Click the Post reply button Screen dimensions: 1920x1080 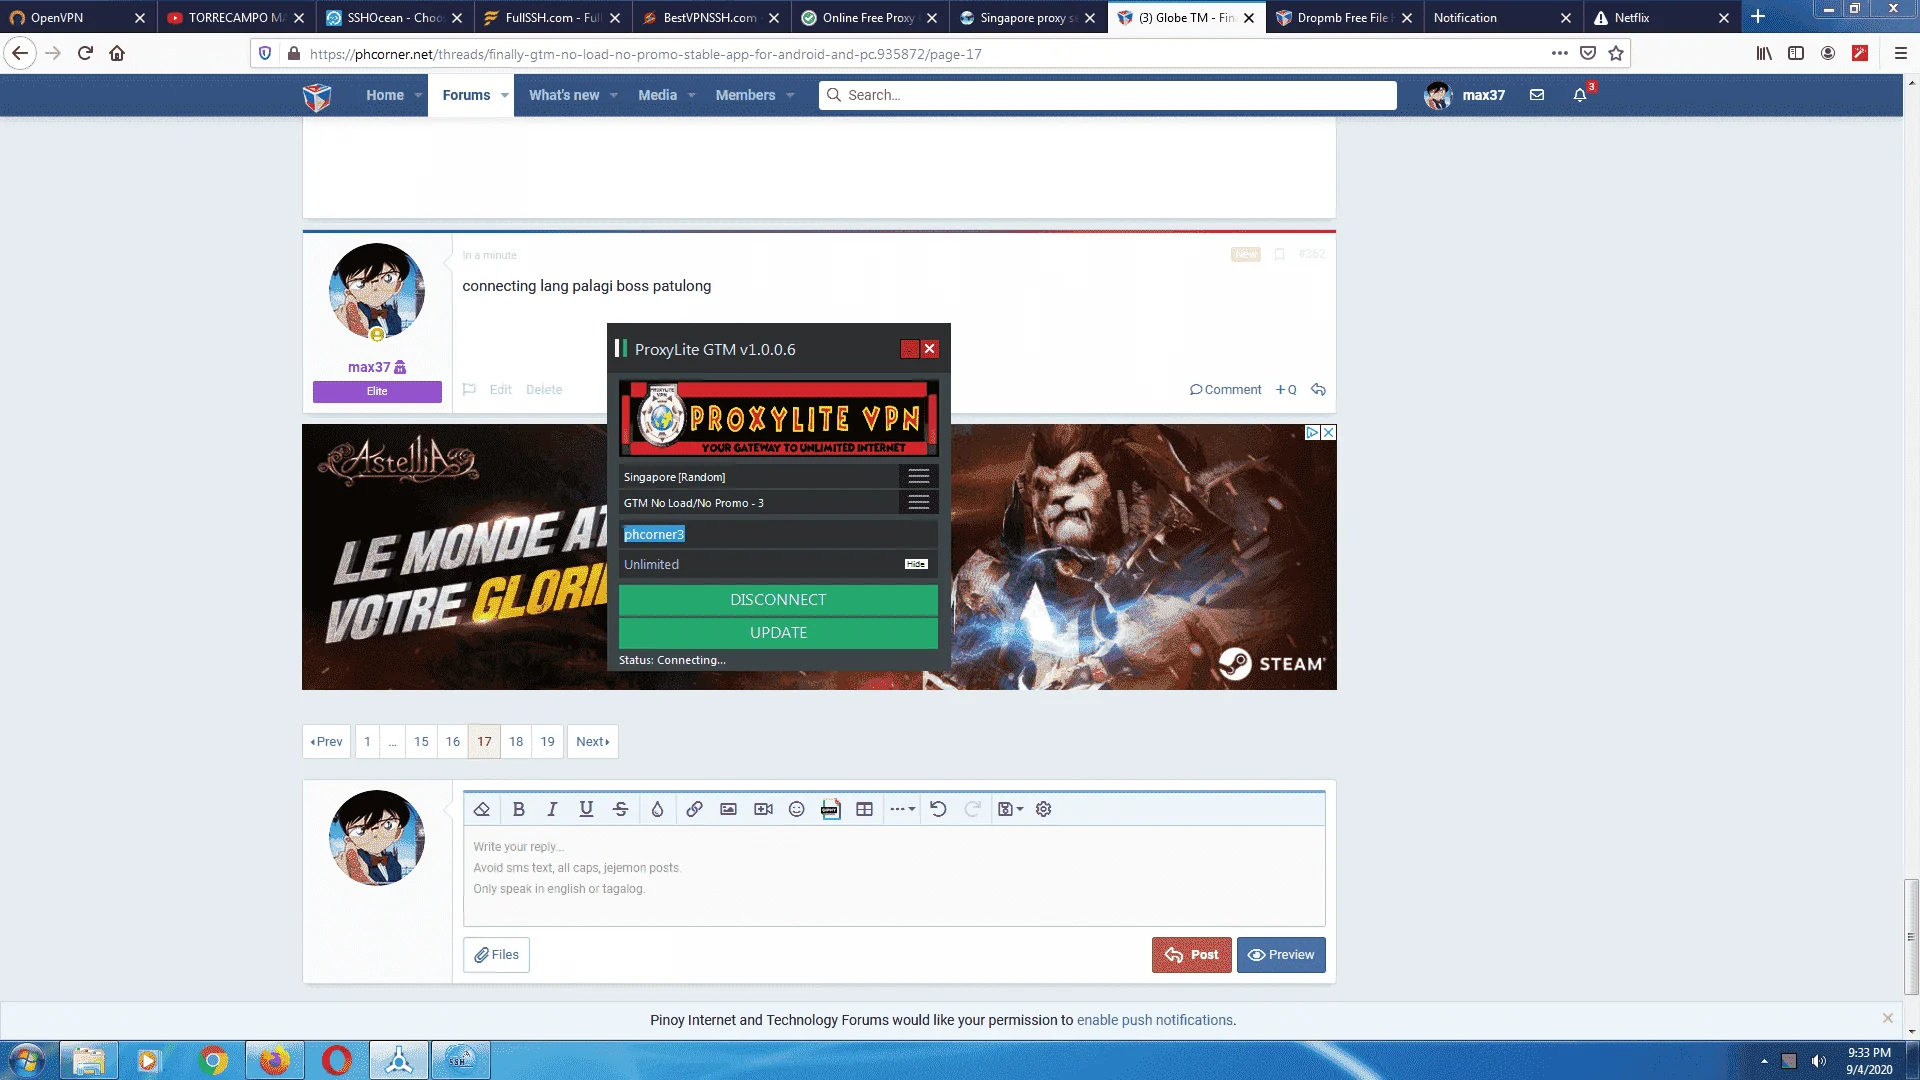[x=1191, y=955]
